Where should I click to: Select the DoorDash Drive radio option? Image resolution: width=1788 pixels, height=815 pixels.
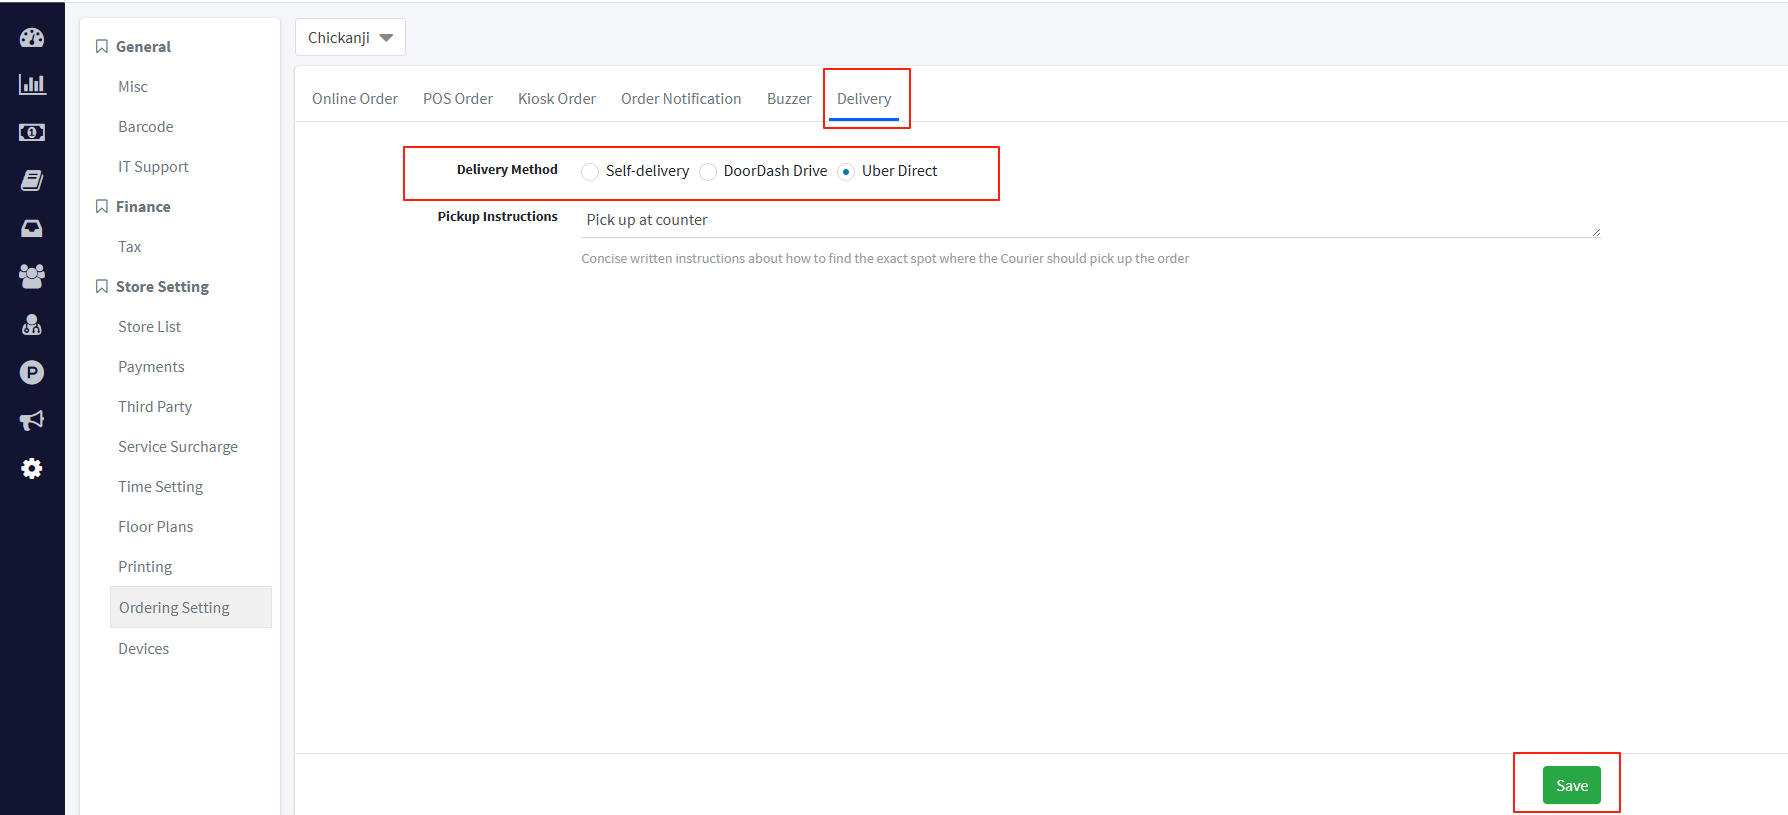[708, 172]
